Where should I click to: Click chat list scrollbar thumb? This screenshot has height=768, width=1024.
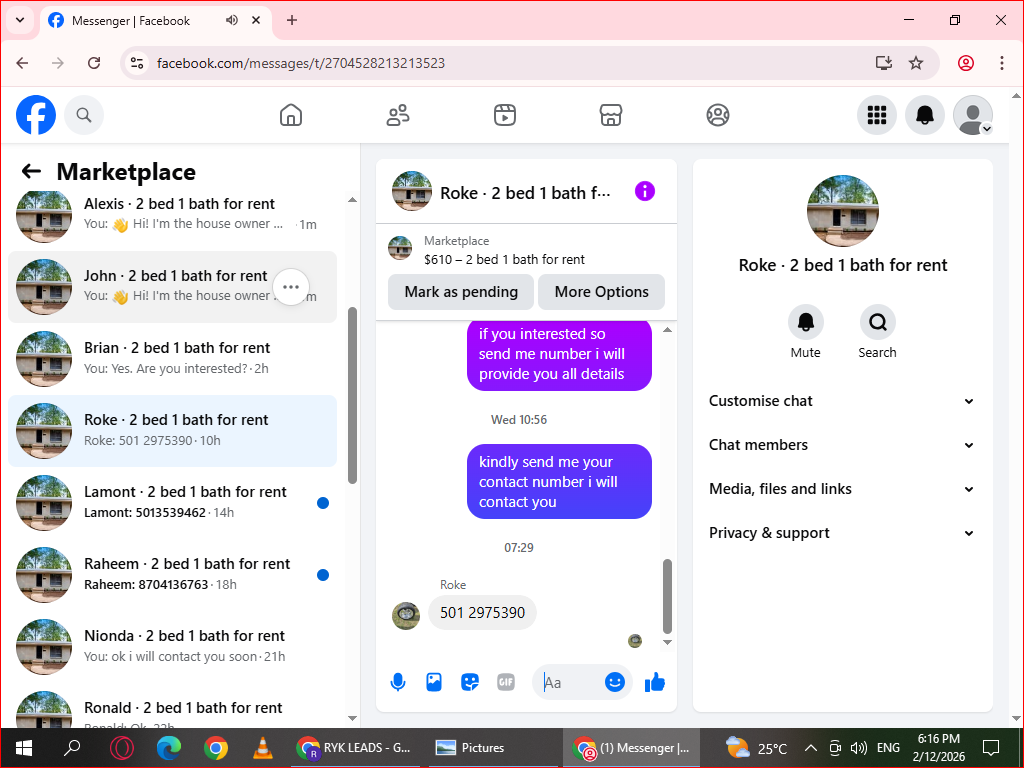(353, 396)
